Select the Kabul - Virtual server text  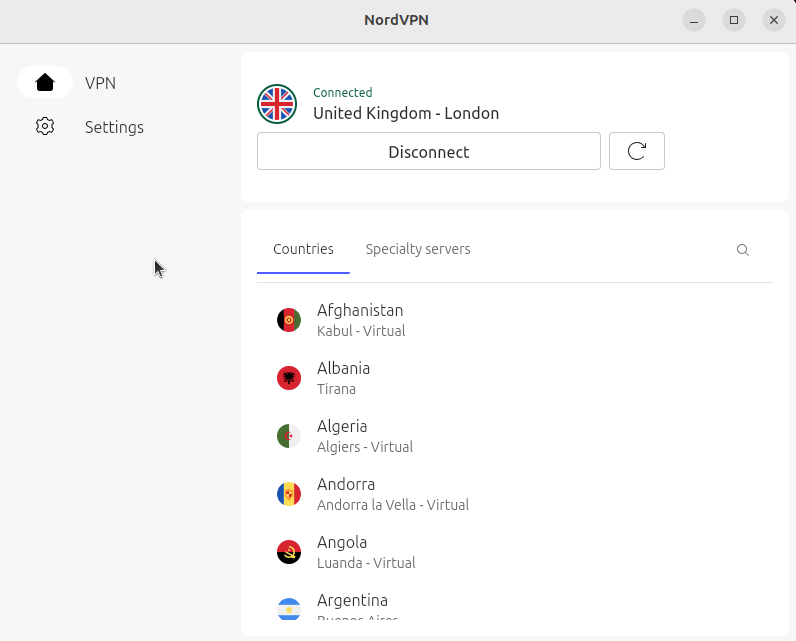[361, 331]
